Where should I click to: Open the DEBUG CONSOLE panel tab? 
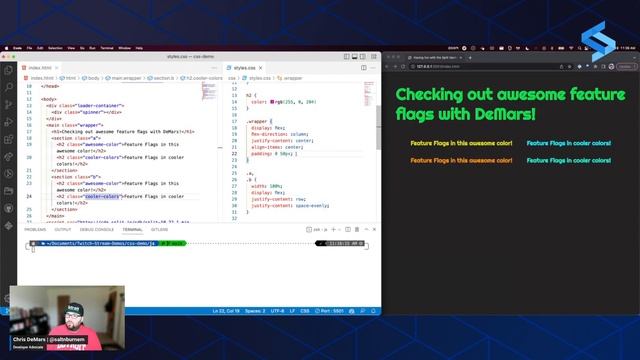click(97, 229)
